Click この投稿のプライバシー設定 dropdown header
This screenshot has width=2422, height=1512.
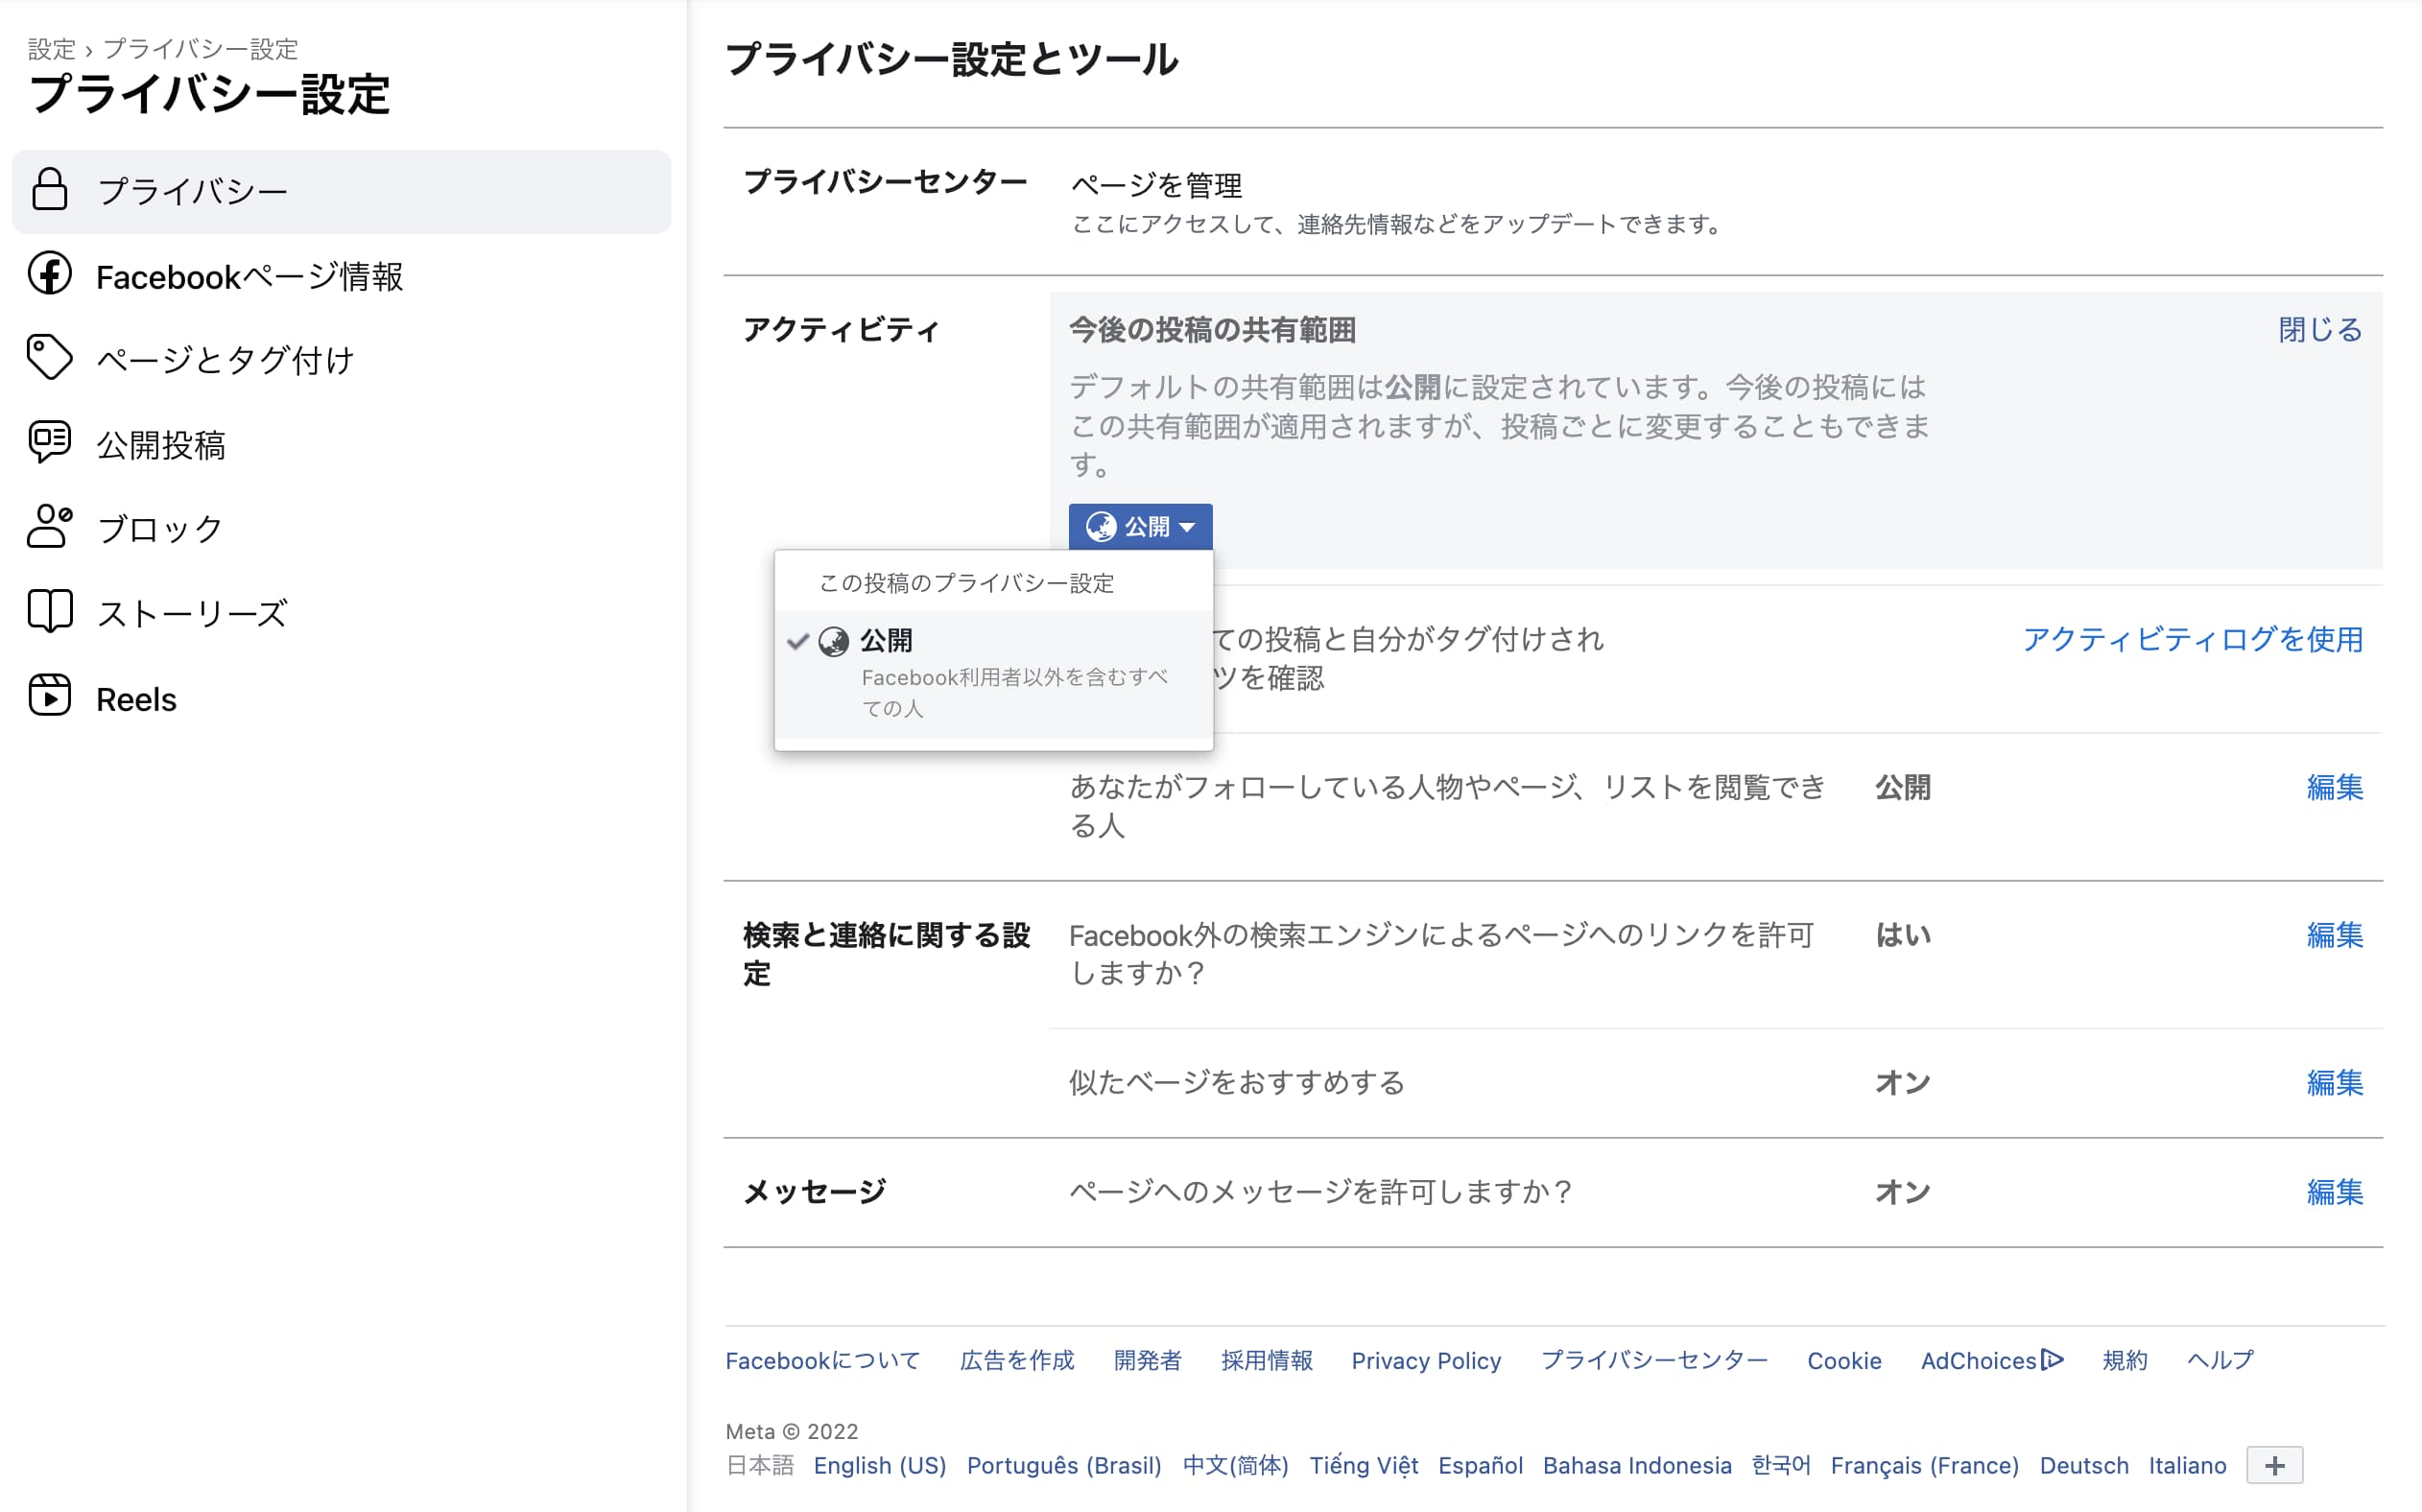966,583
